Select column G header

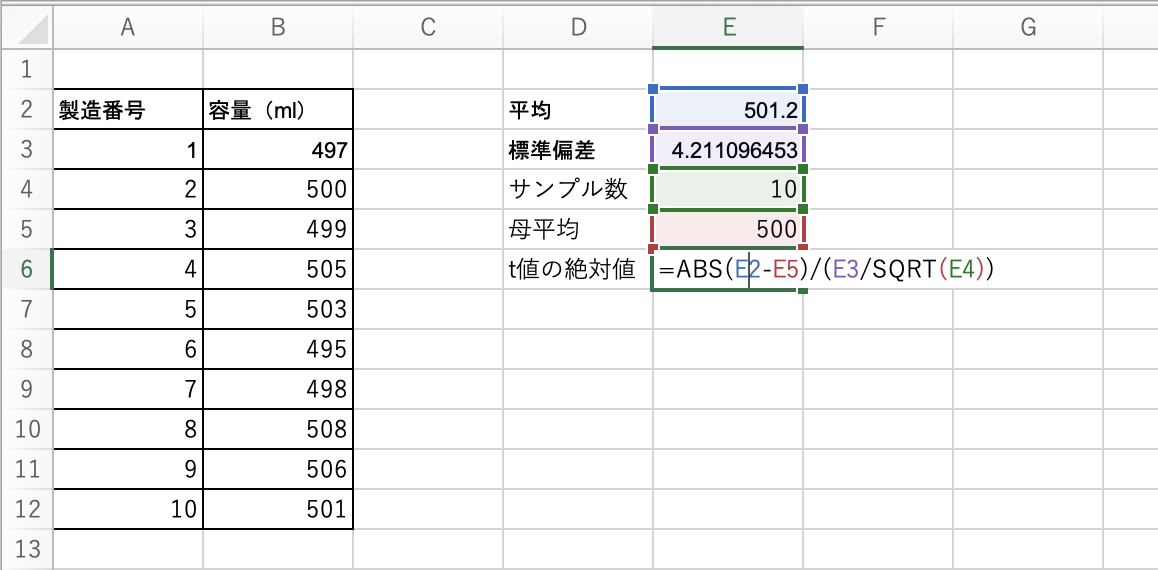(1028, 28)
